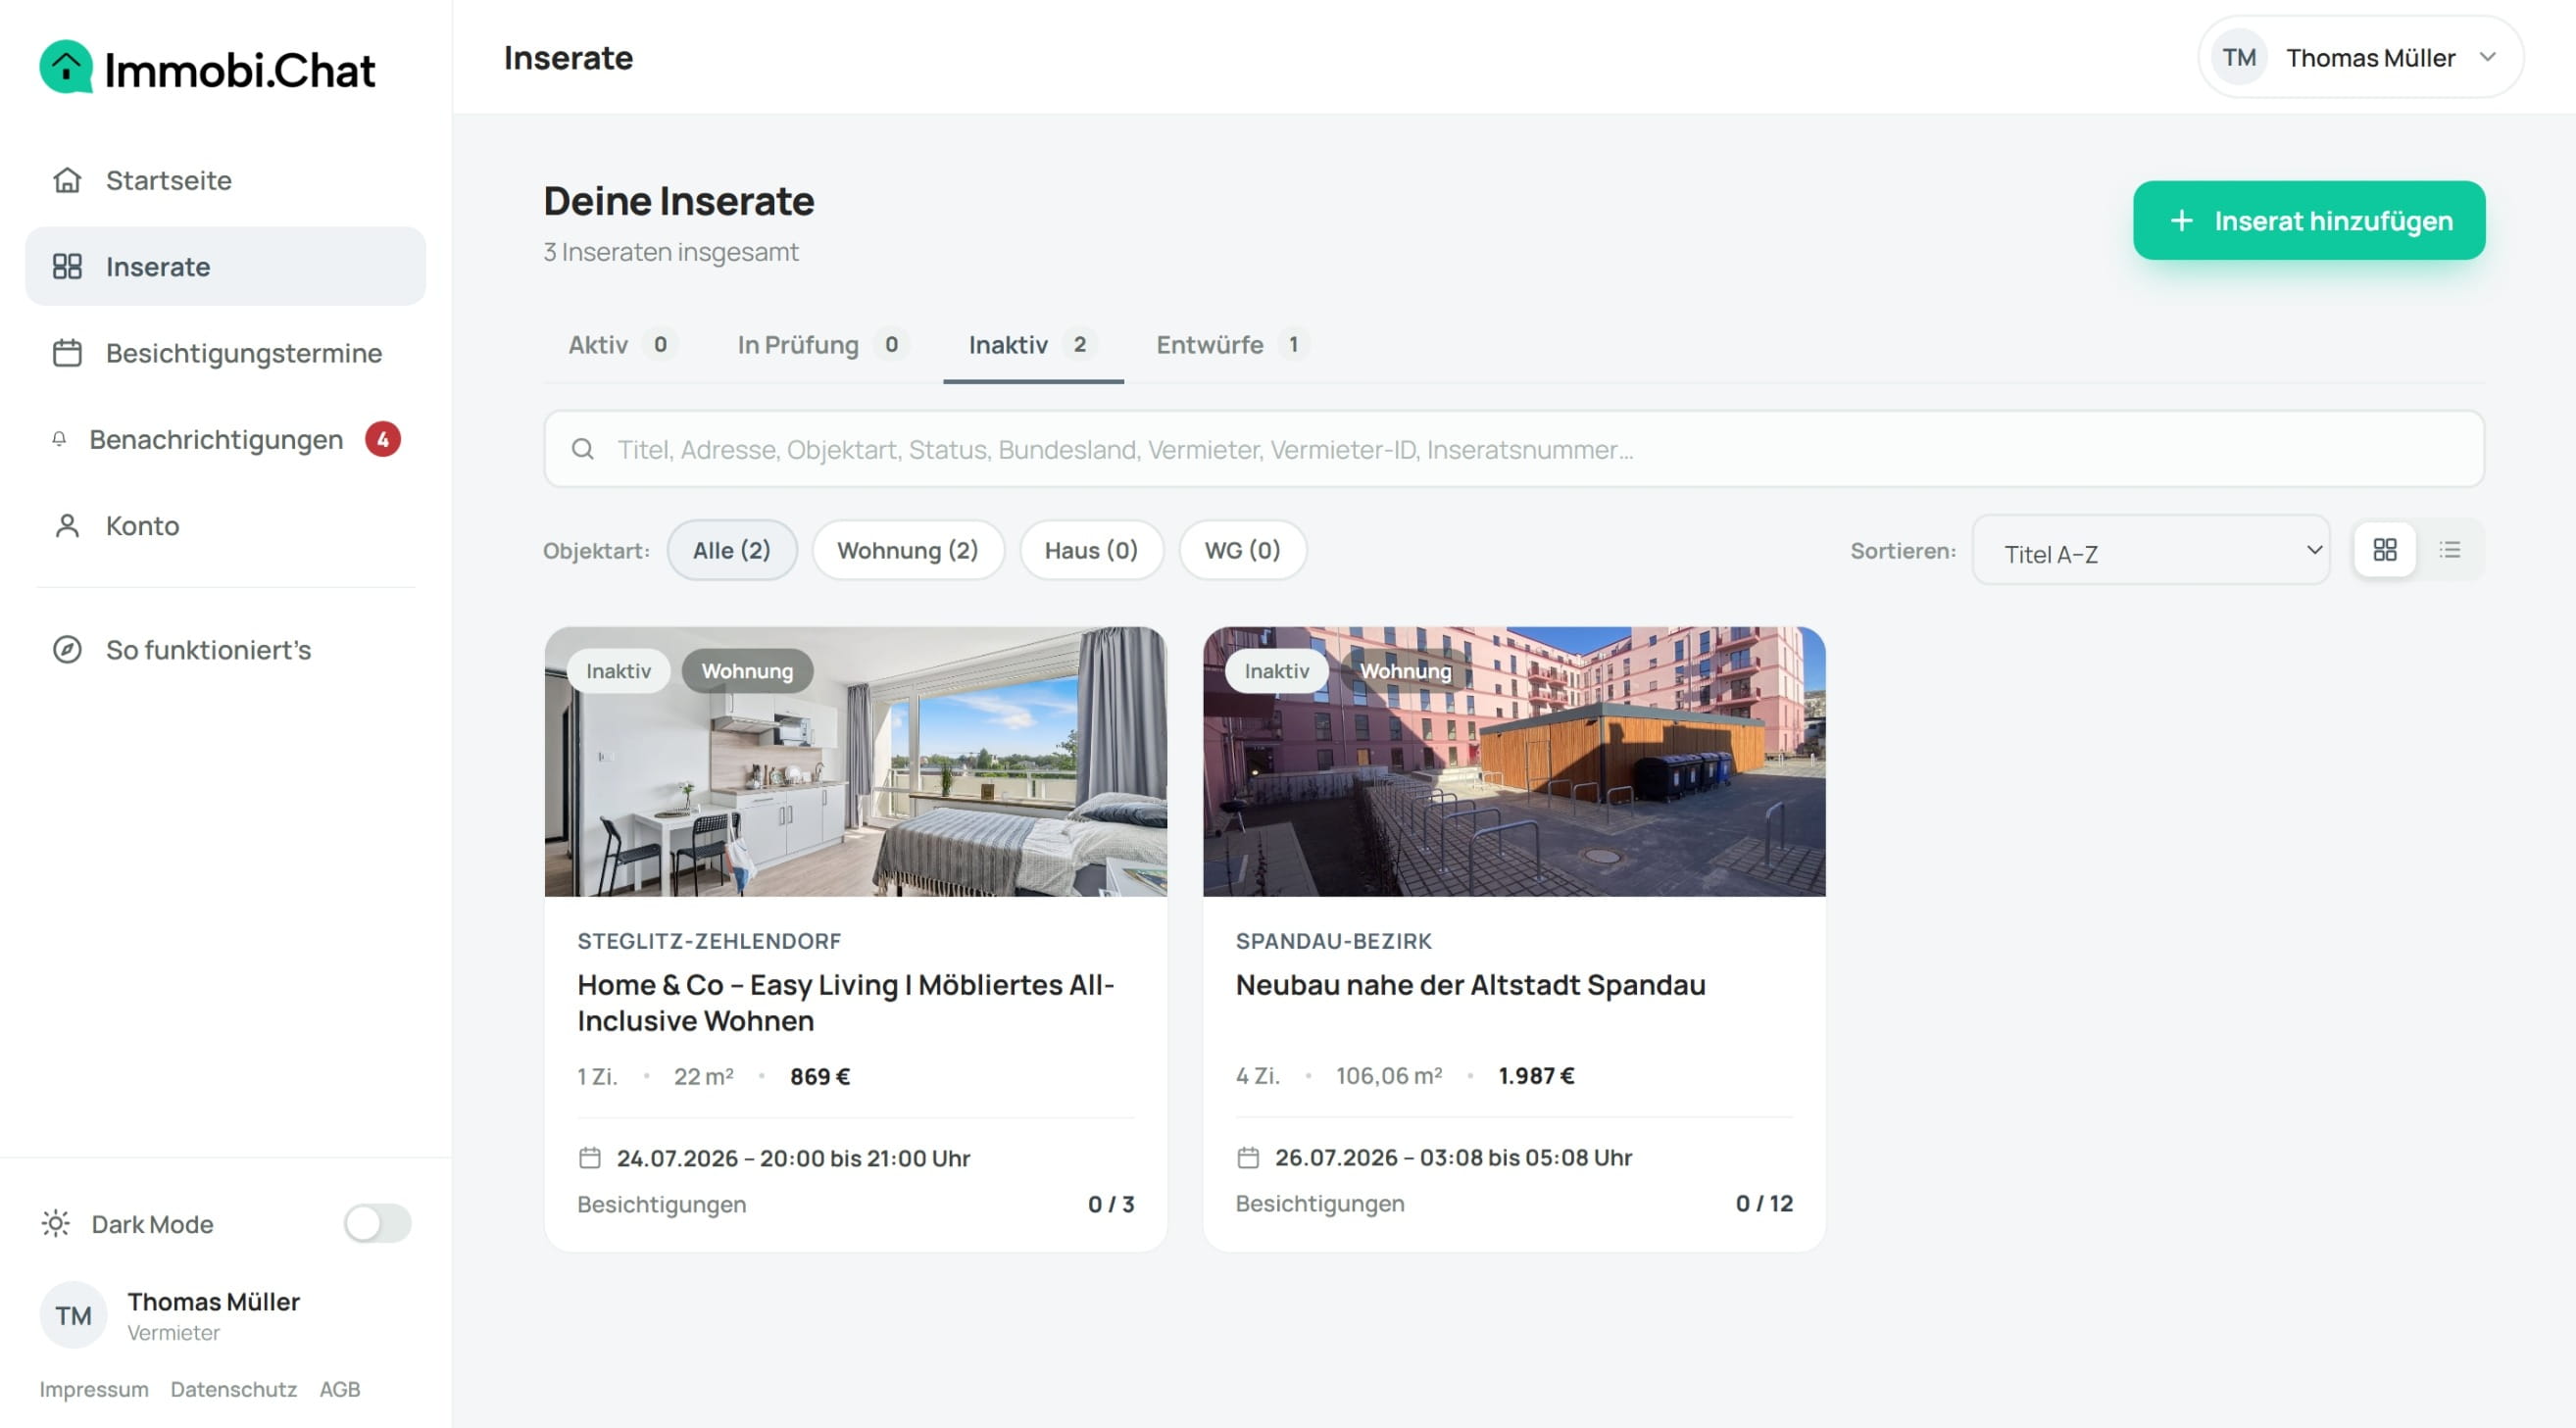Click 3 Inseraten insgesamt subtitle

tap(670, 251)
